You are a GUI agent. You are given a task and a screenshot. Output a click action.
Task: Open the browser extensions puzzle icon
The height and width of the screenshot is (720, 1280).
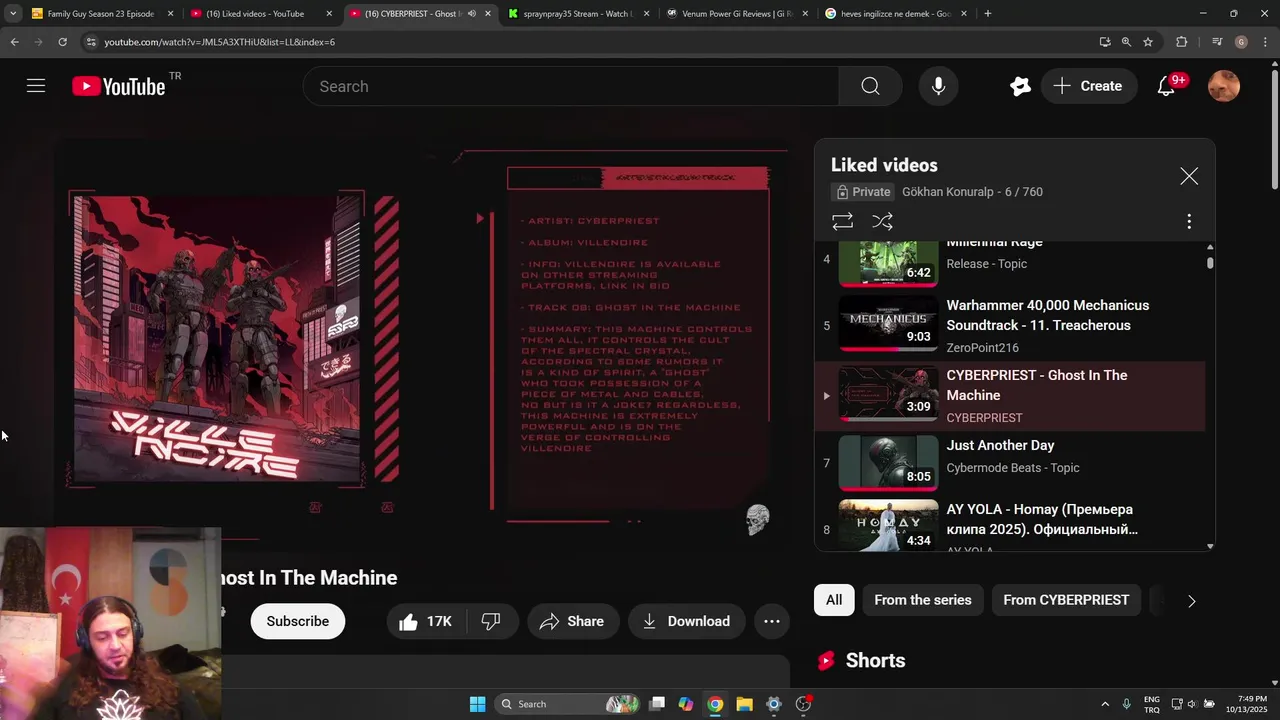(x=1182, y=42)
